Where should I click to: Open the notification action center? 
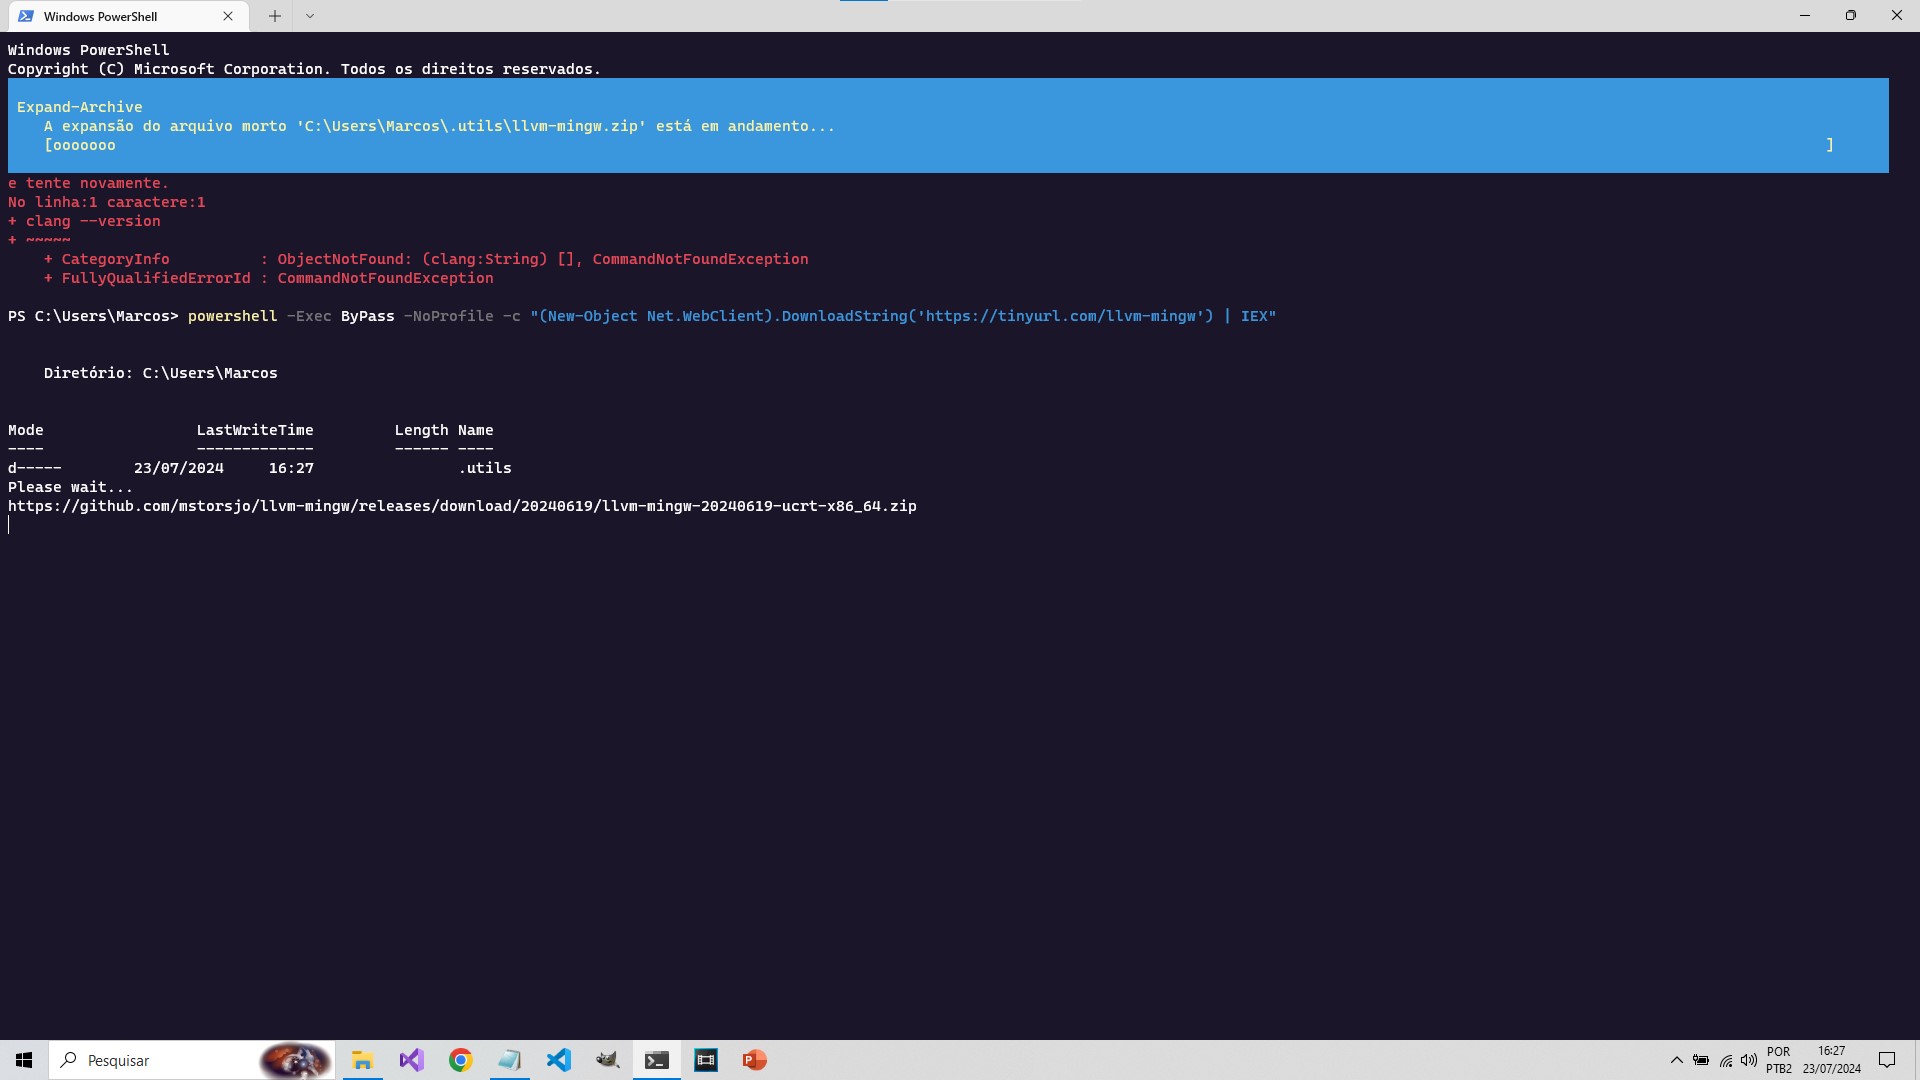pyautogui.click(x=1887, y=1060)
